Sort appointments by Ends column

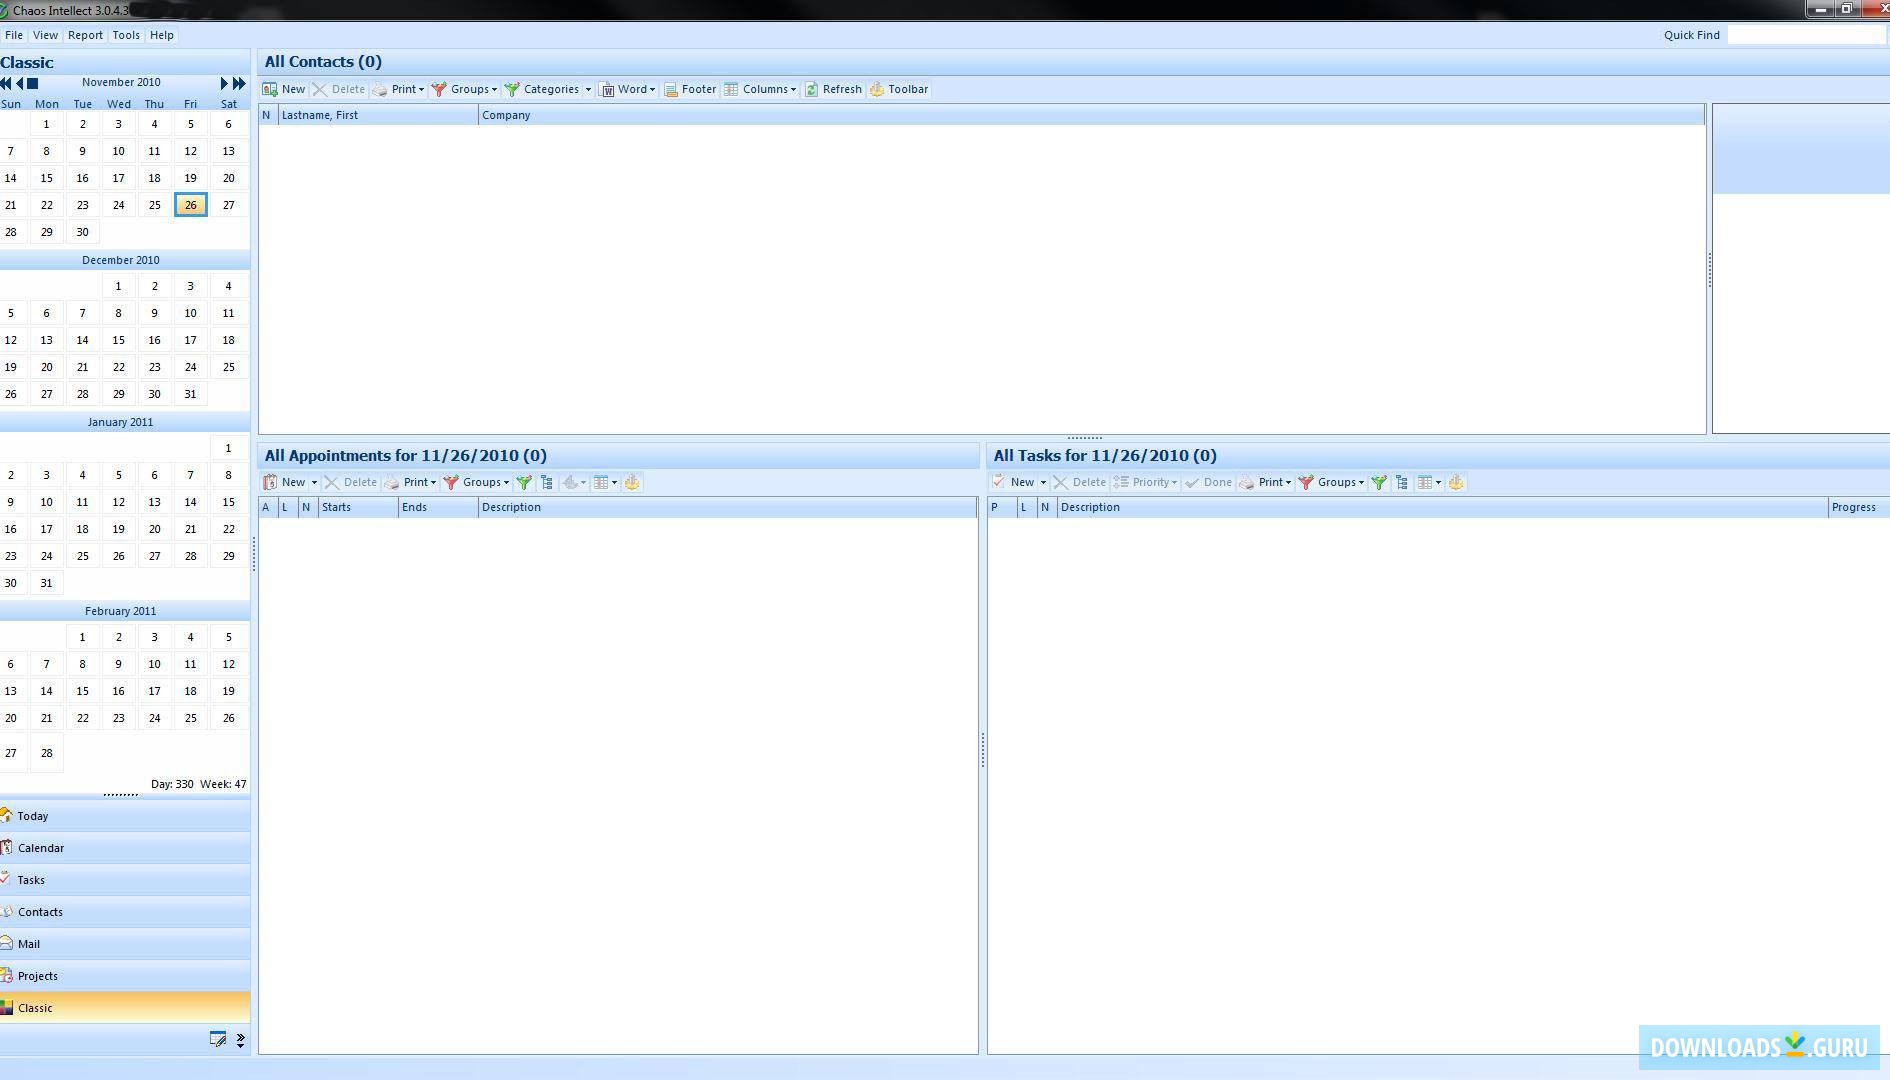pyautogui.click(x=438, y=507)
